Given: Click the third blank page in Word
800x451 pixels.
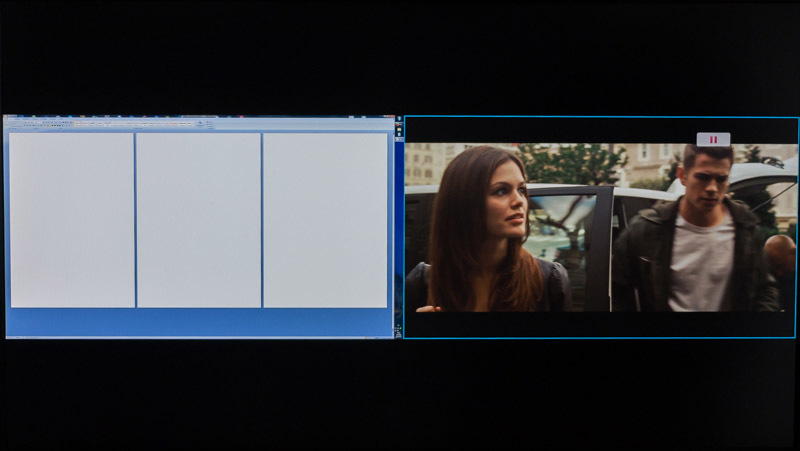Looking at the screenshot, I should [325, 220].
